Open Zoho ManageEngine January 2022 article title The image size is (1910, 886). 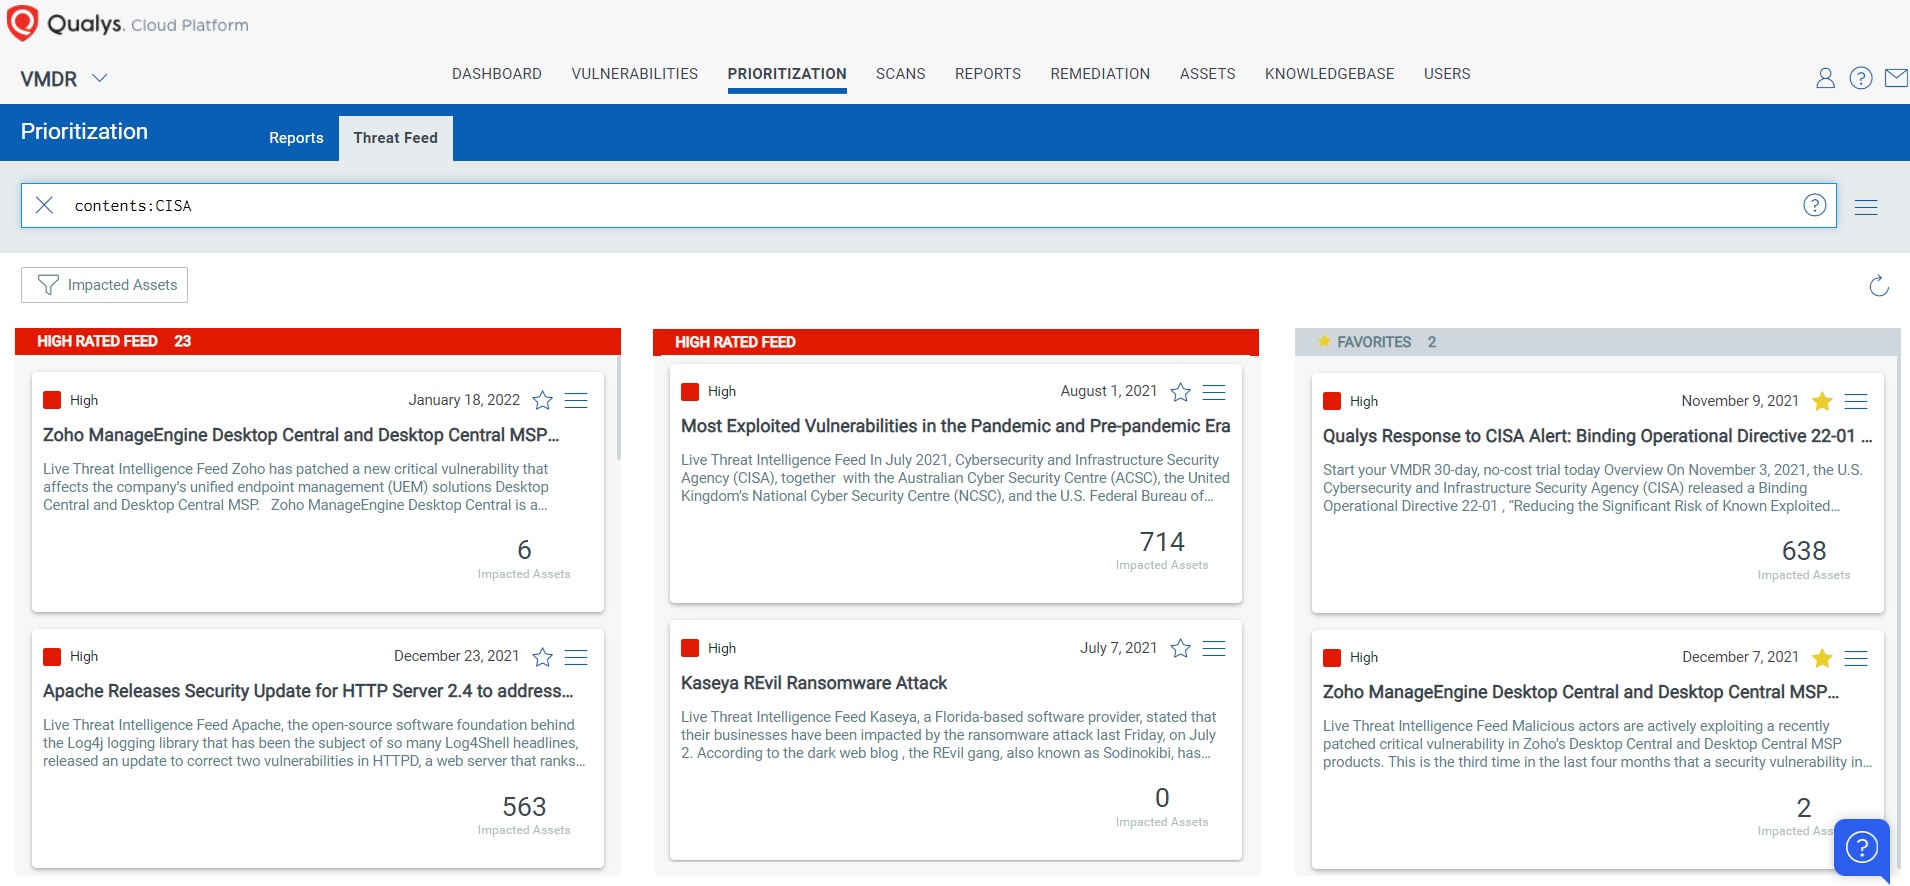coord(301,435)
